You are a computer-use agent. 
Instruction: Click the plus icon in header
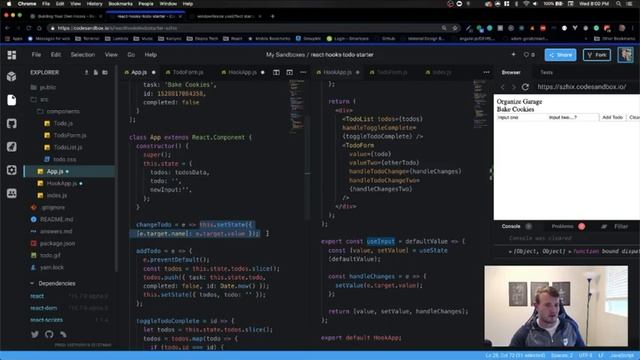click(x=513, y=54)
